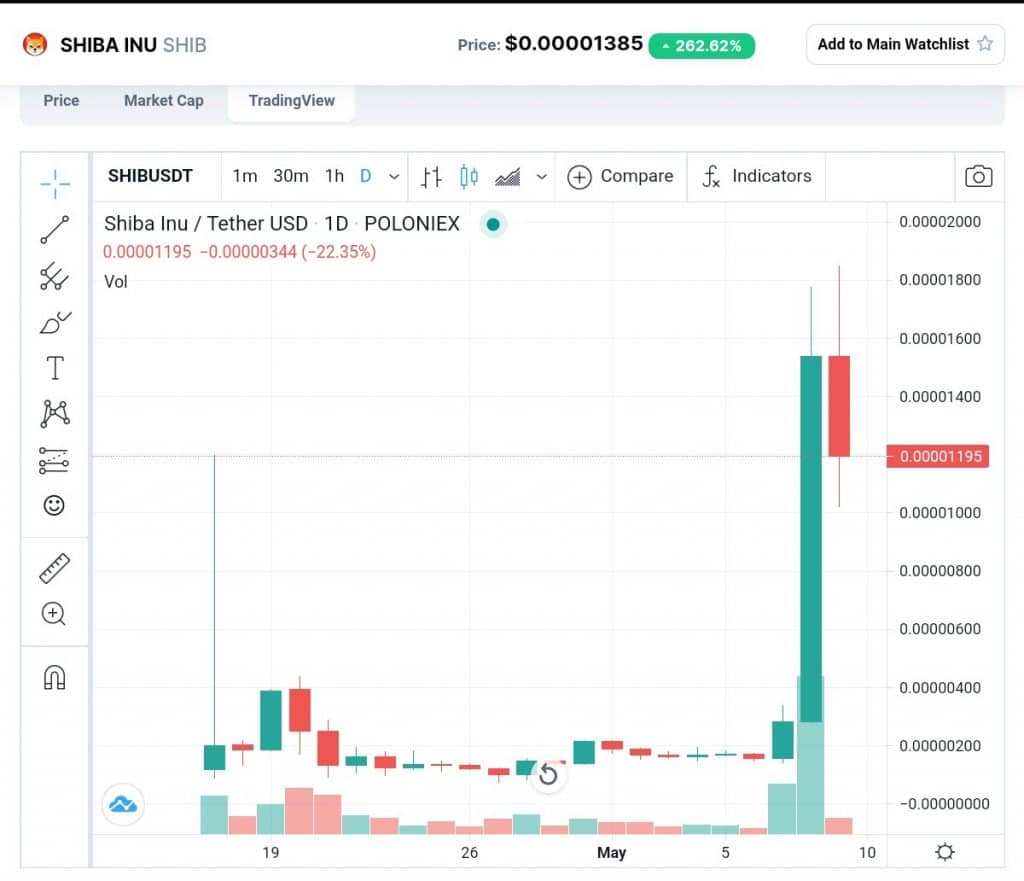
Task: Click the SHIBA INU SHIB heading
Action: 133,44
